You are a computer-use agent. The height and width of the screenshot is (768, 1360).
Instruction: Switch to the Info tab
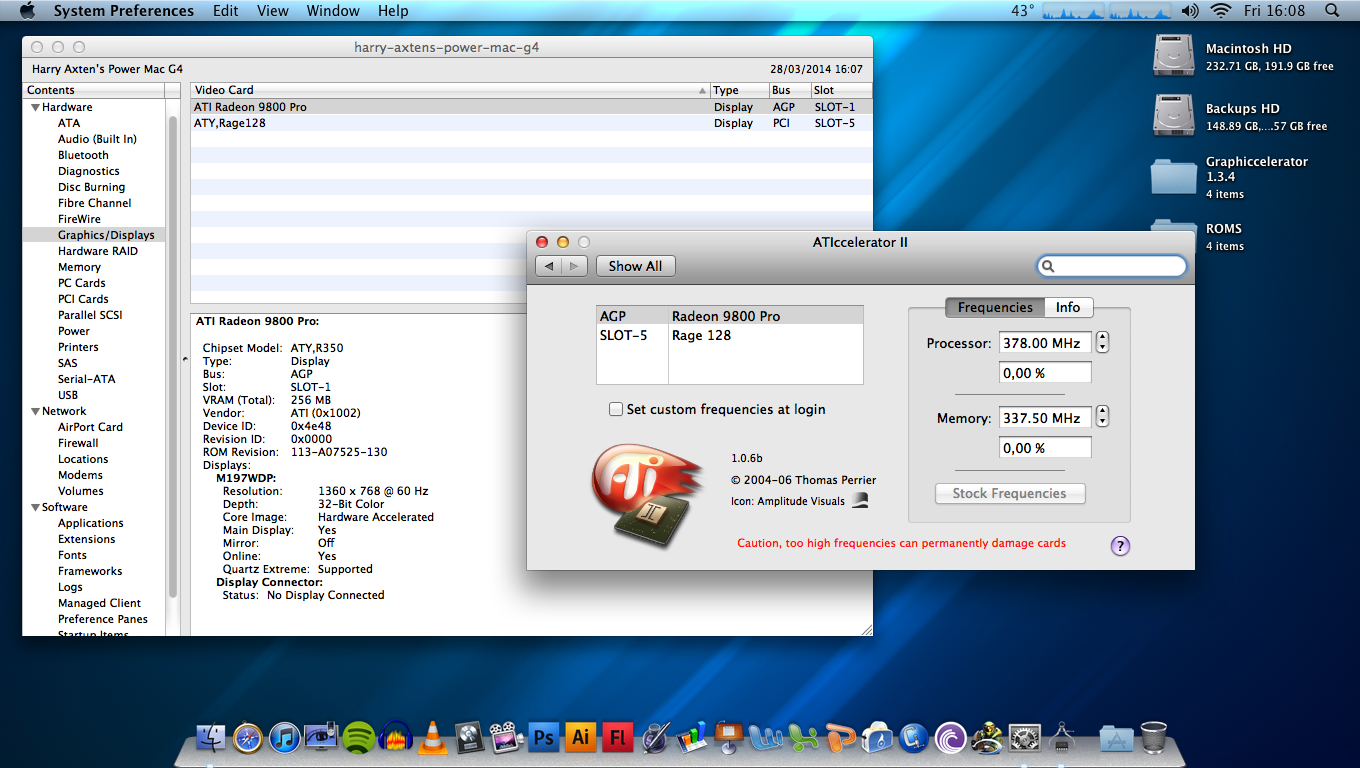pyautogui.click(x=1068, y=307)
